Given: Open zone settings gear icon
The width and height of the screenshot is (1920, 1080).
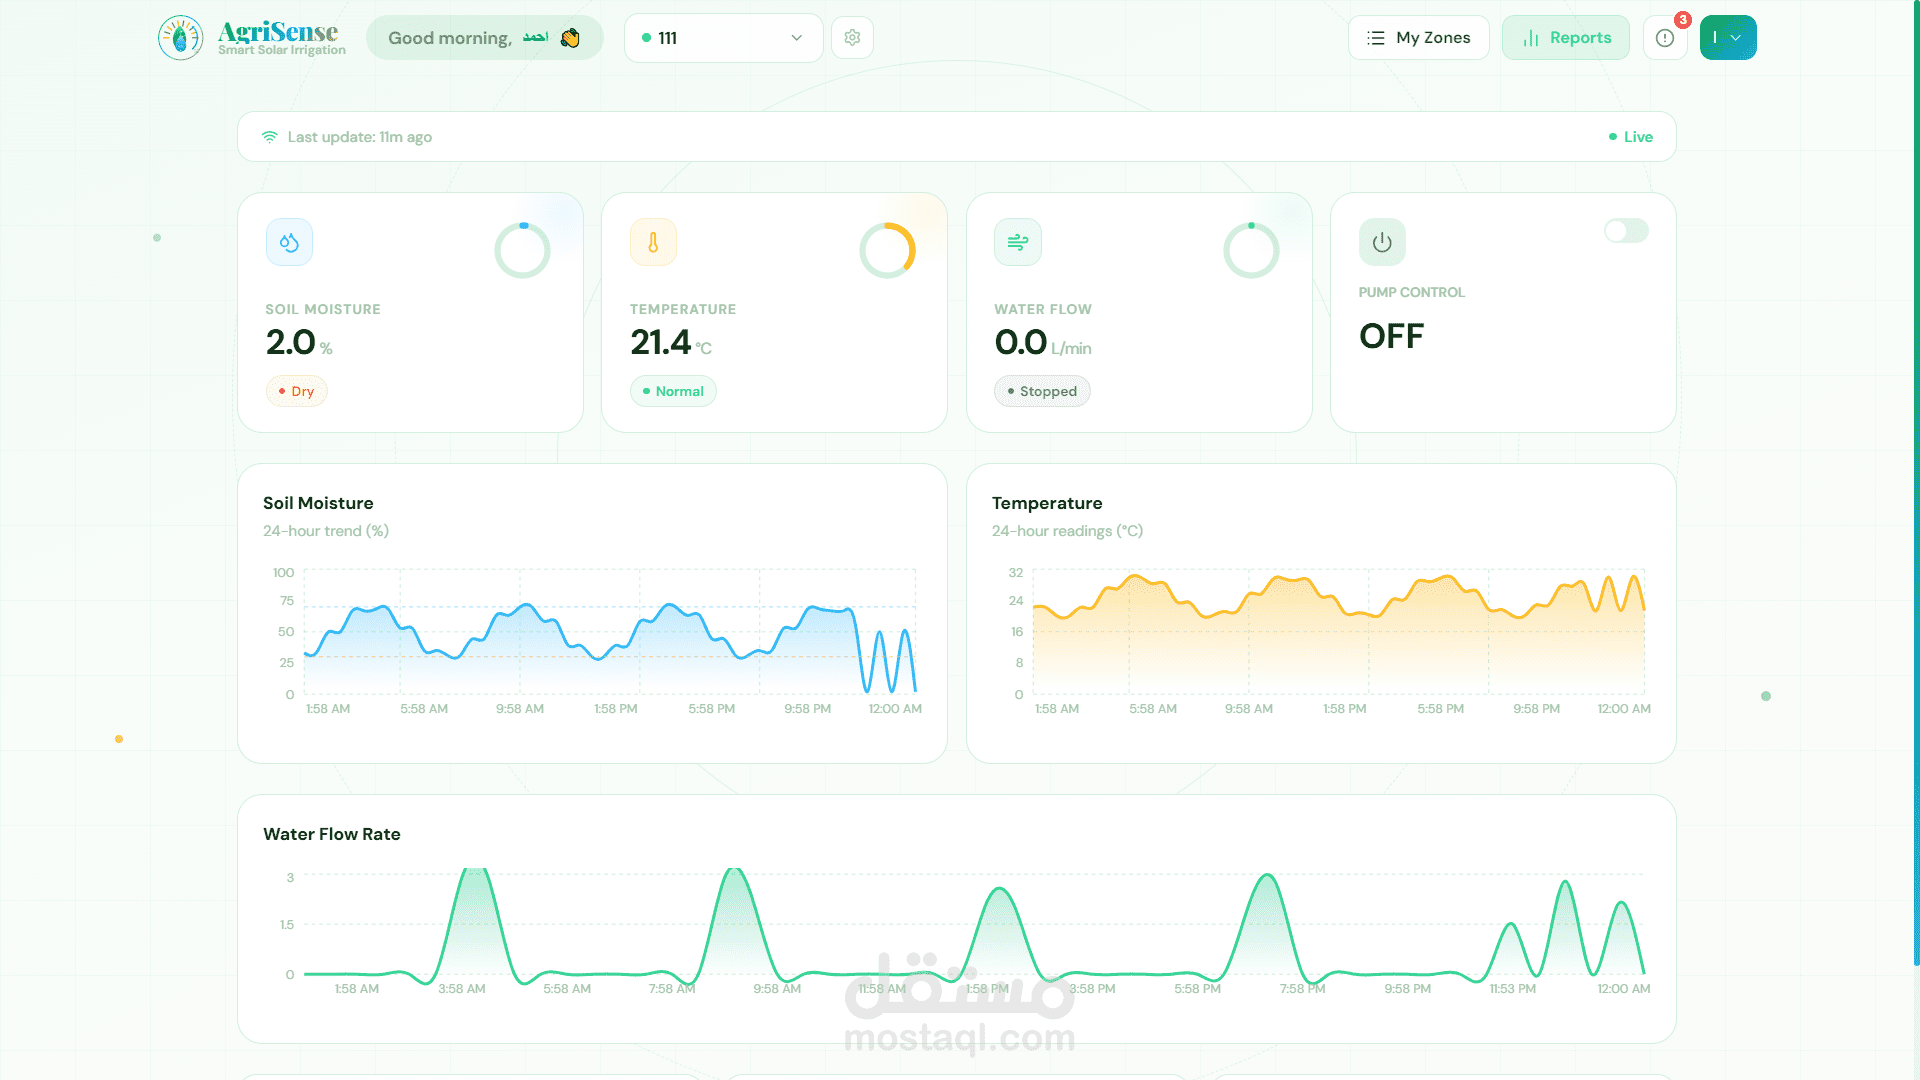Looking at the screenshot, I should [852, 38].
